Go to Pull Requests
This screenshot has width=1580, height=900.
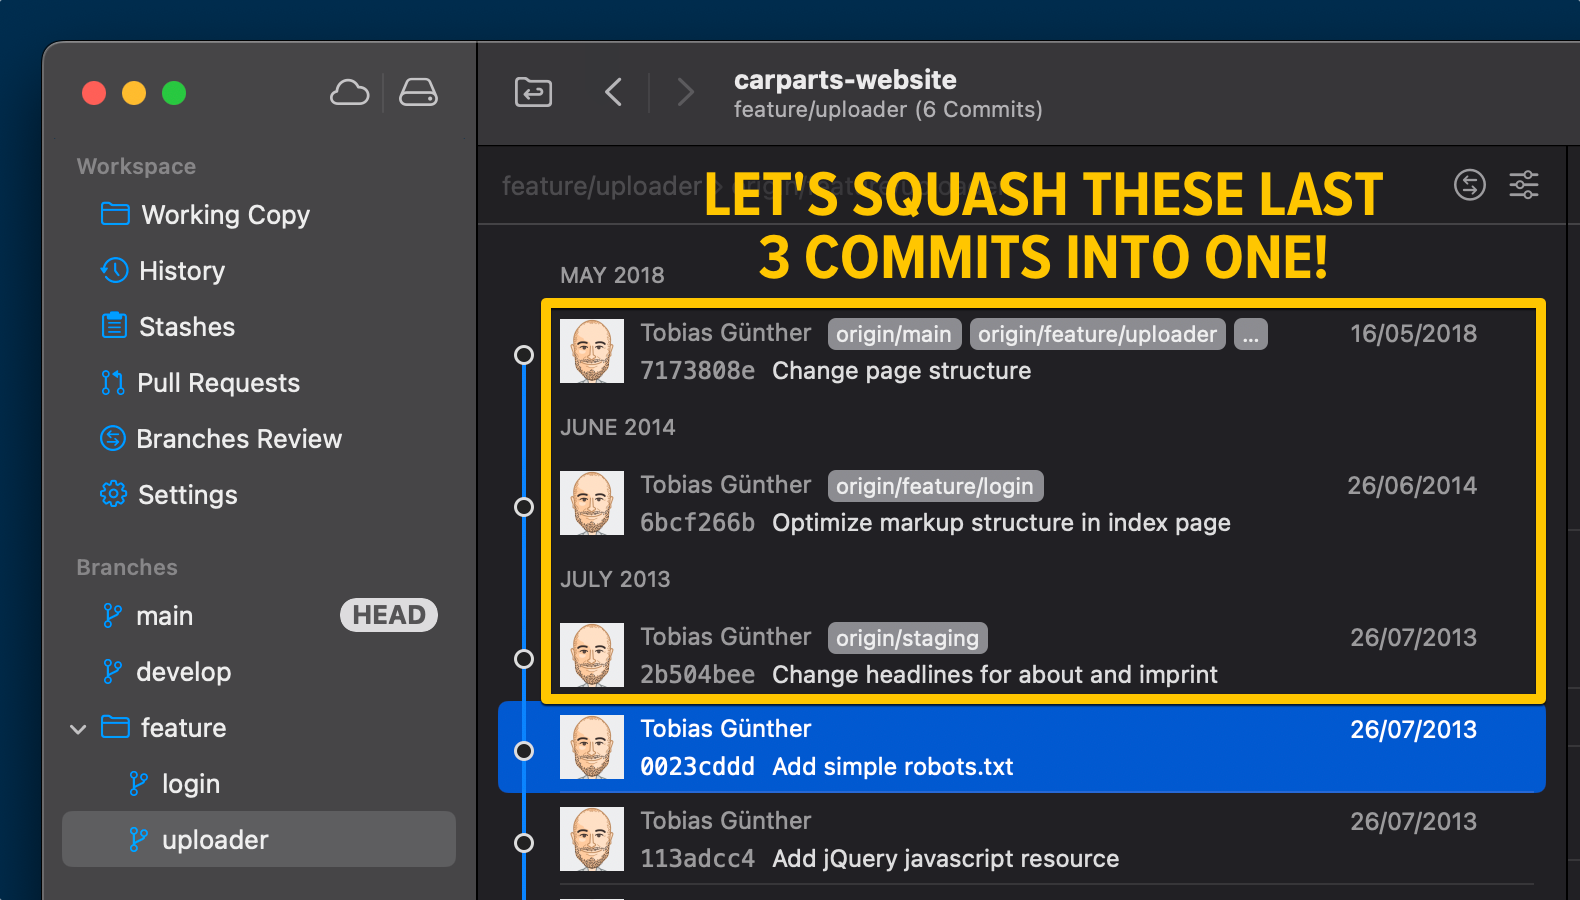click(218, 383)
